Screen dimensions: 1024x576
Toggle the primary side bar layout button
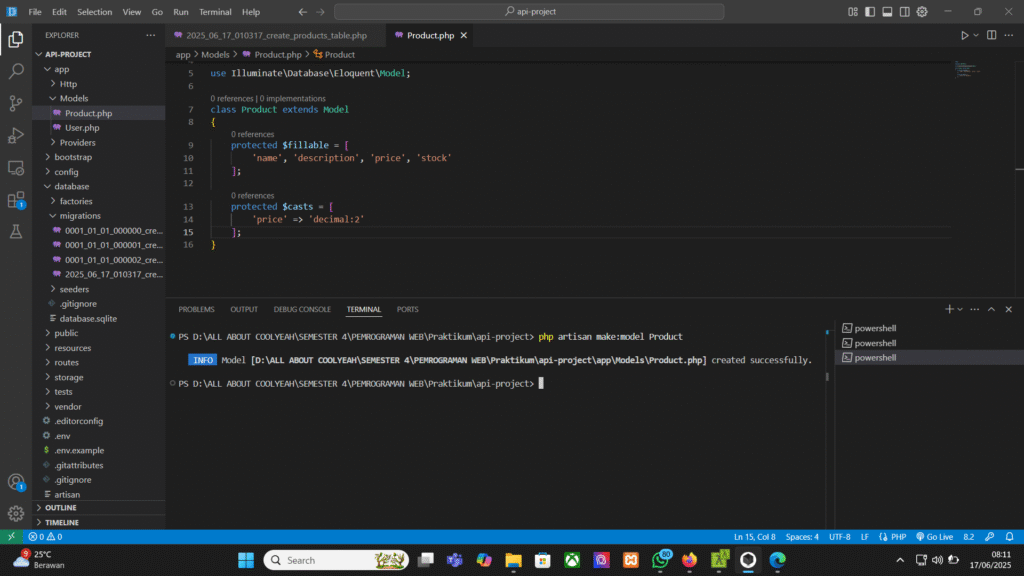(870, 12)
